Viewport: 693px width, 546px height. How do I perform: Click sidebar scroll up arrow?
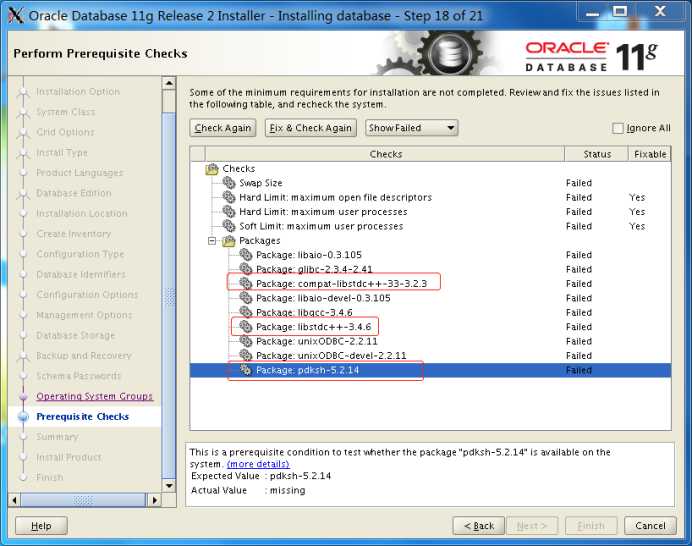pyautogui.click(x=169, y=83)
